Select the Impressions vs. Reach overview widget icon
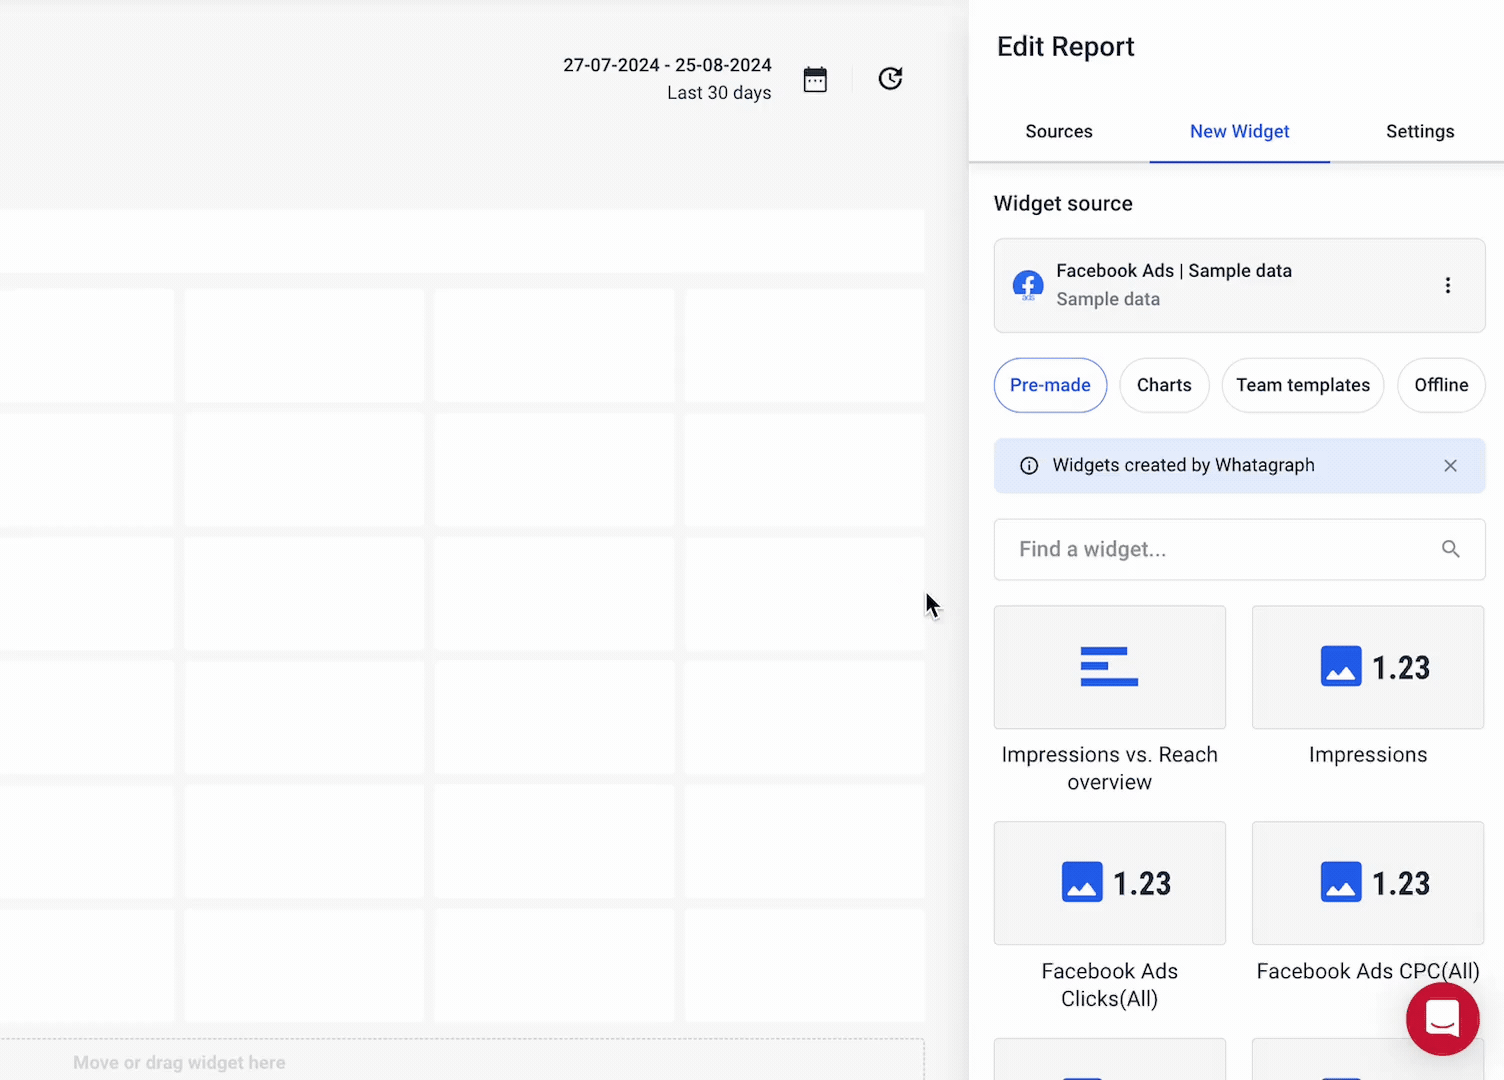This screenshot has height=1080, width=1504. click(x=1109, y=667)
